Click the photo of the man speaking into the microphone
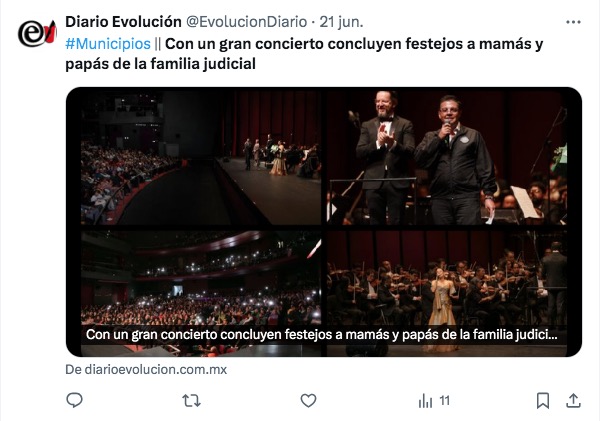Screen dimensions: 600x421 click(447, 158)
